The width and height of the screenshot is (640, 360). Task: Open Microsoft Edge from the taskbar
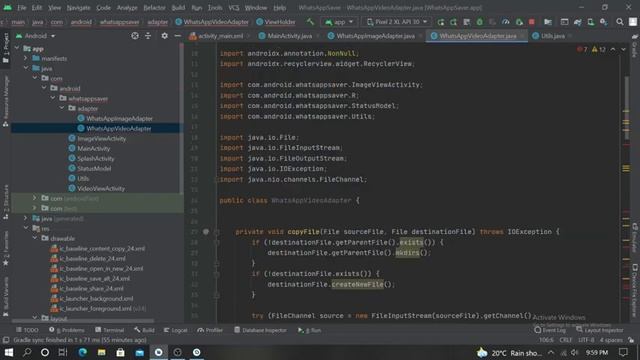coord(82,352)
